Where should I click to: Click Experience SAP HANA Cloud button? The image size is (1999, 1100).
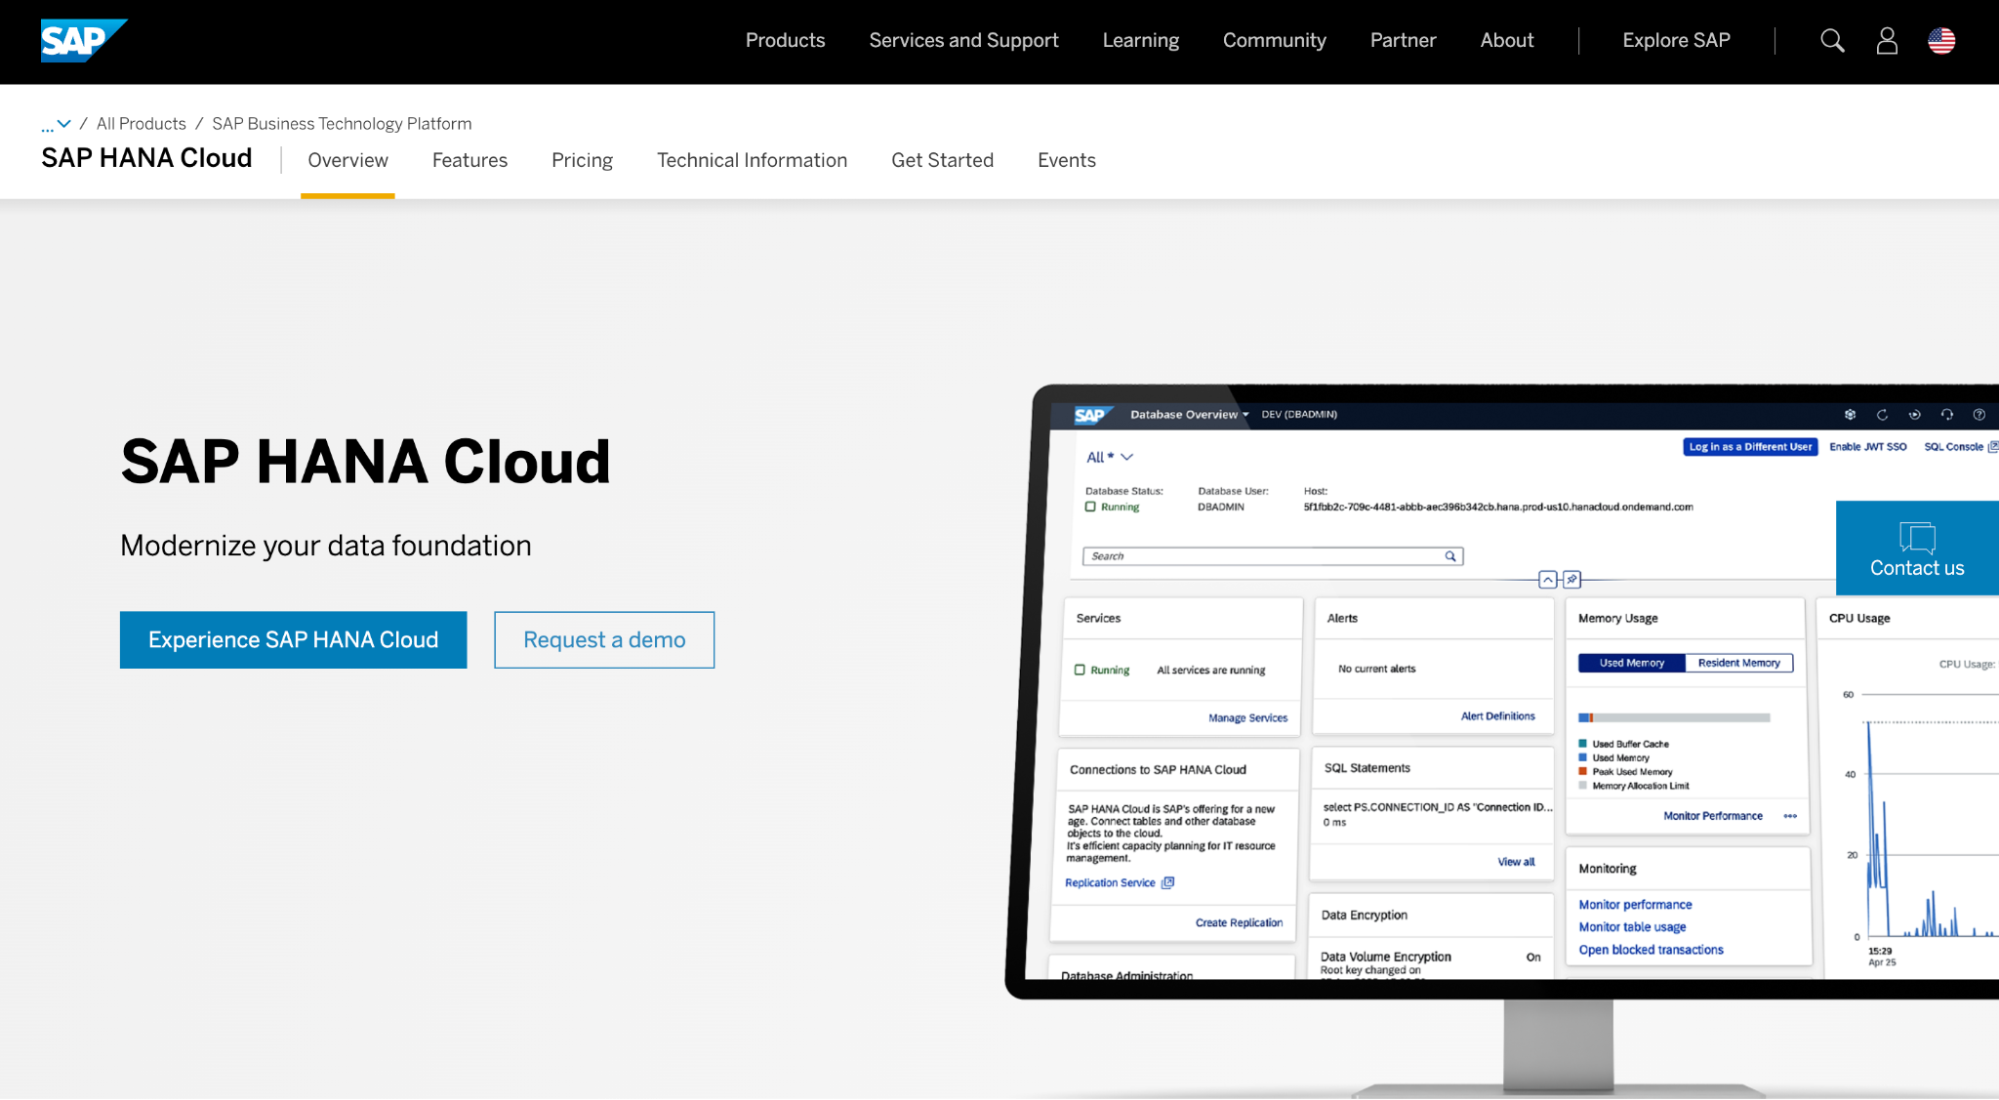coord(293,640)
